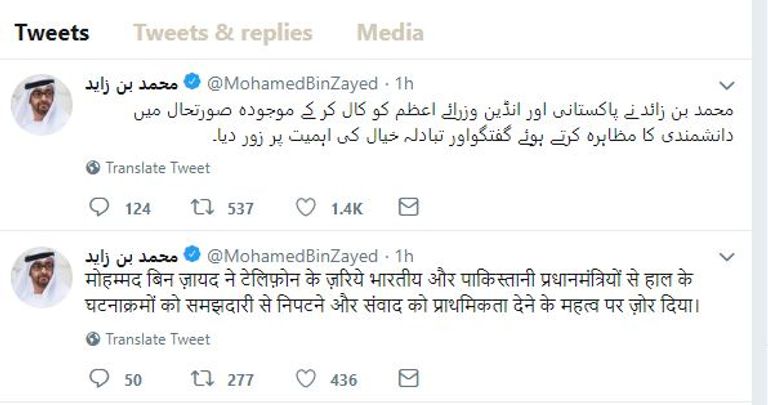
Task: Open the Media tab
Action: (390, 32)
